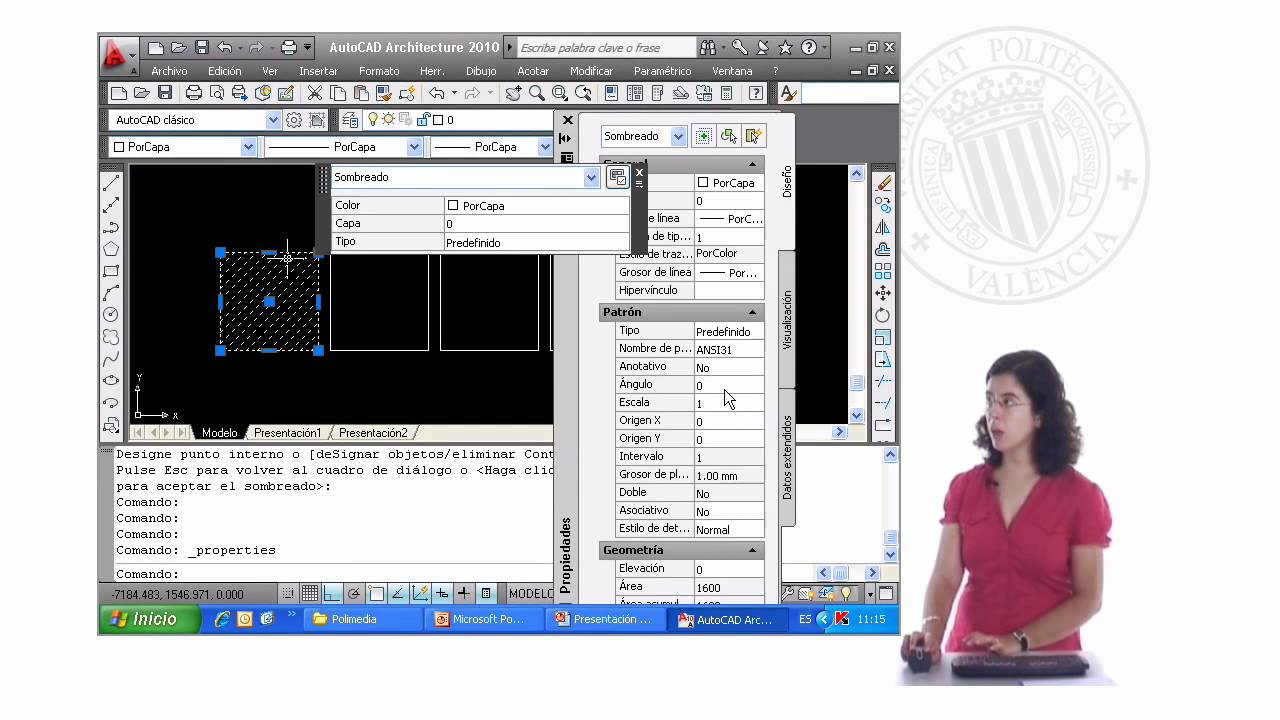Switch to the Modelo tab
The image size is (1280, 720).
coord(219,433)
